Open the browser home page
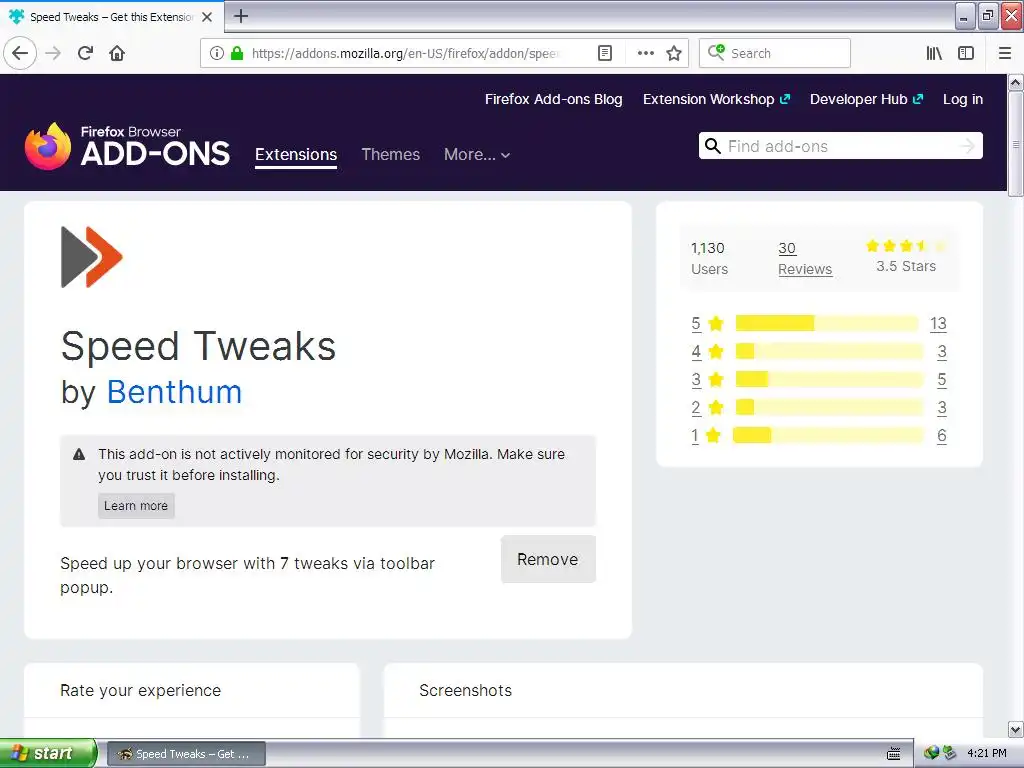This screenshot has width=1024, height=768. 117,53
